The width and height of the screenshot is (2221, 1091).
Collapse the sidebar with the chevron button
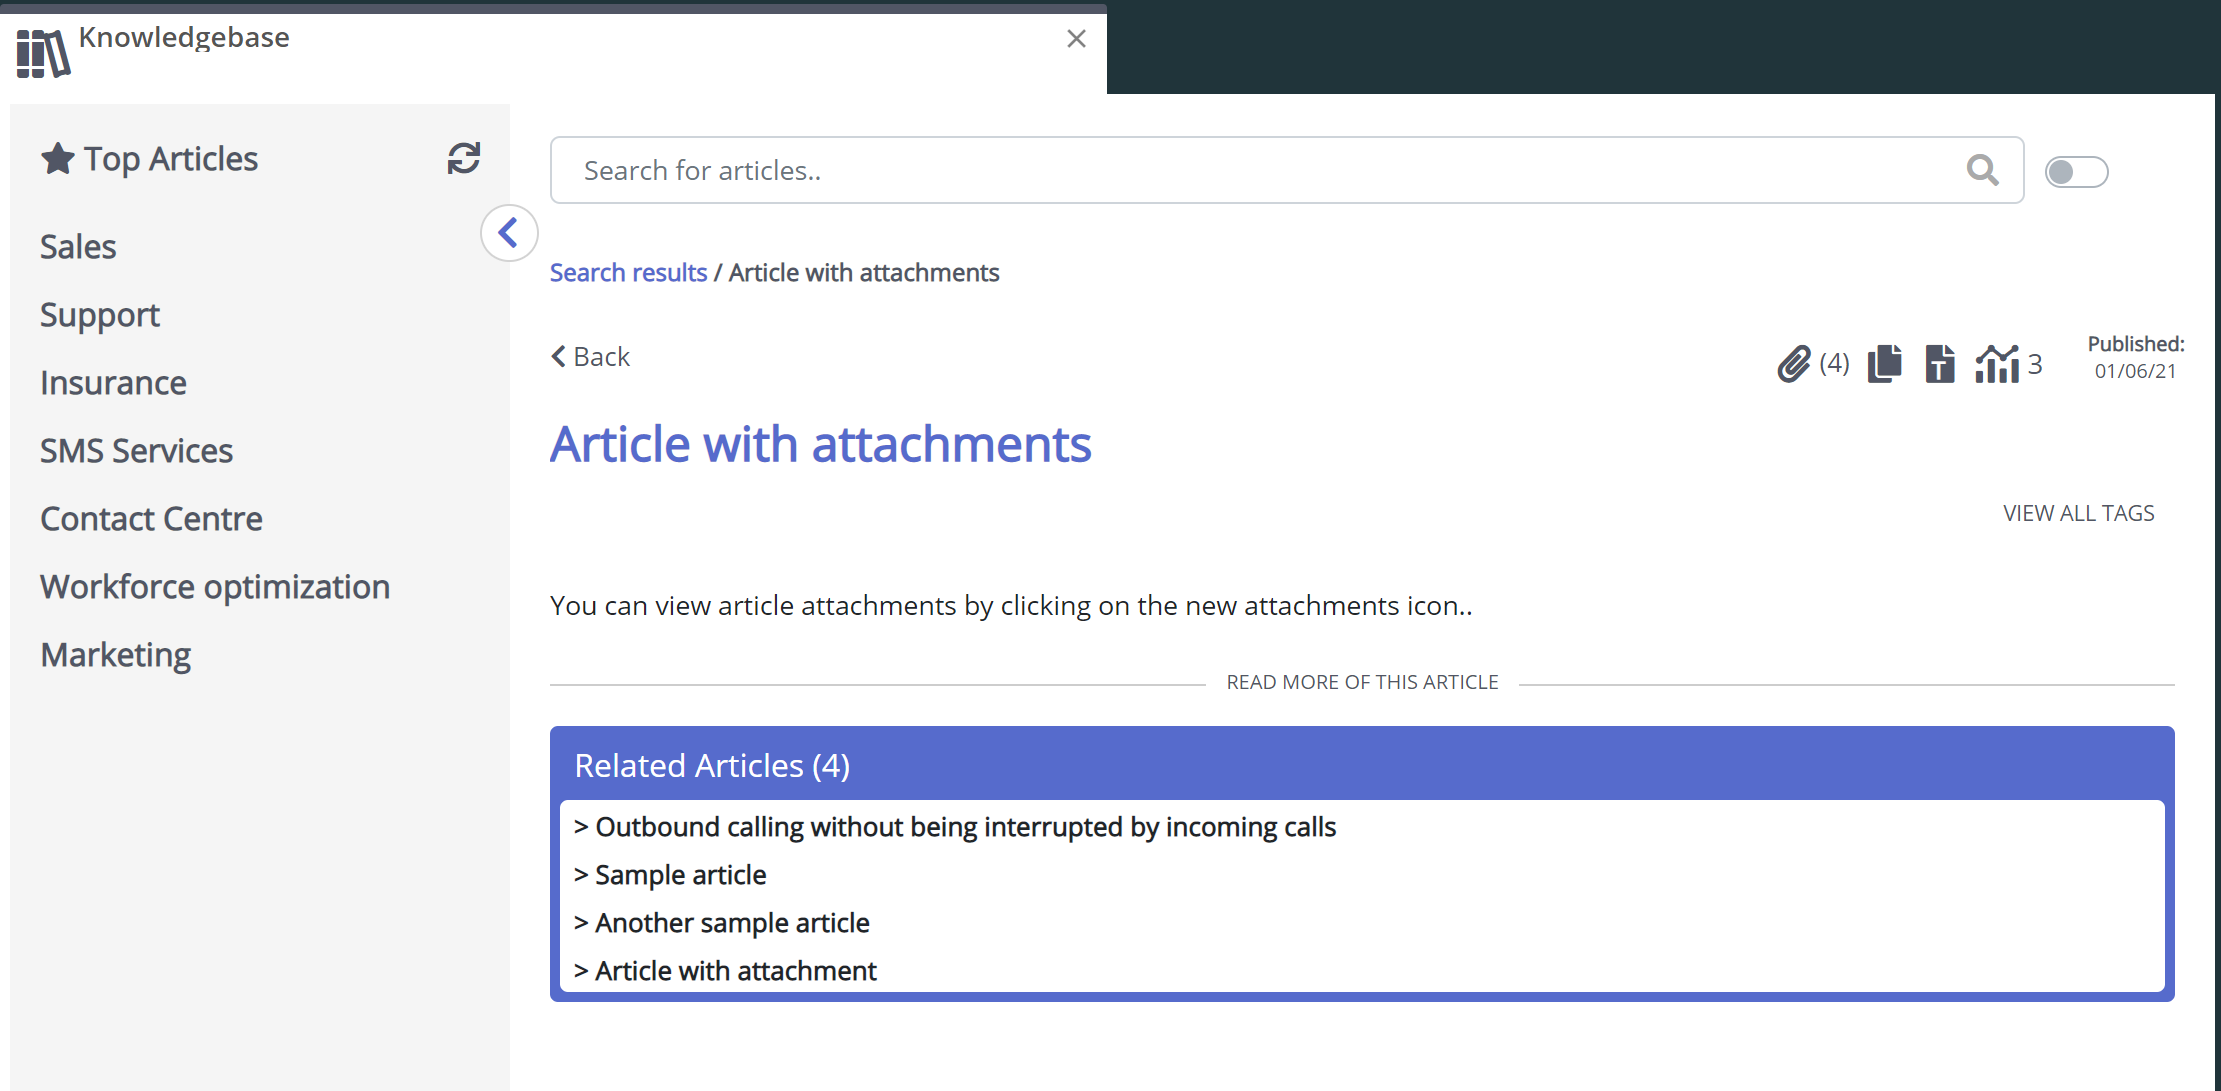(509, 233)
